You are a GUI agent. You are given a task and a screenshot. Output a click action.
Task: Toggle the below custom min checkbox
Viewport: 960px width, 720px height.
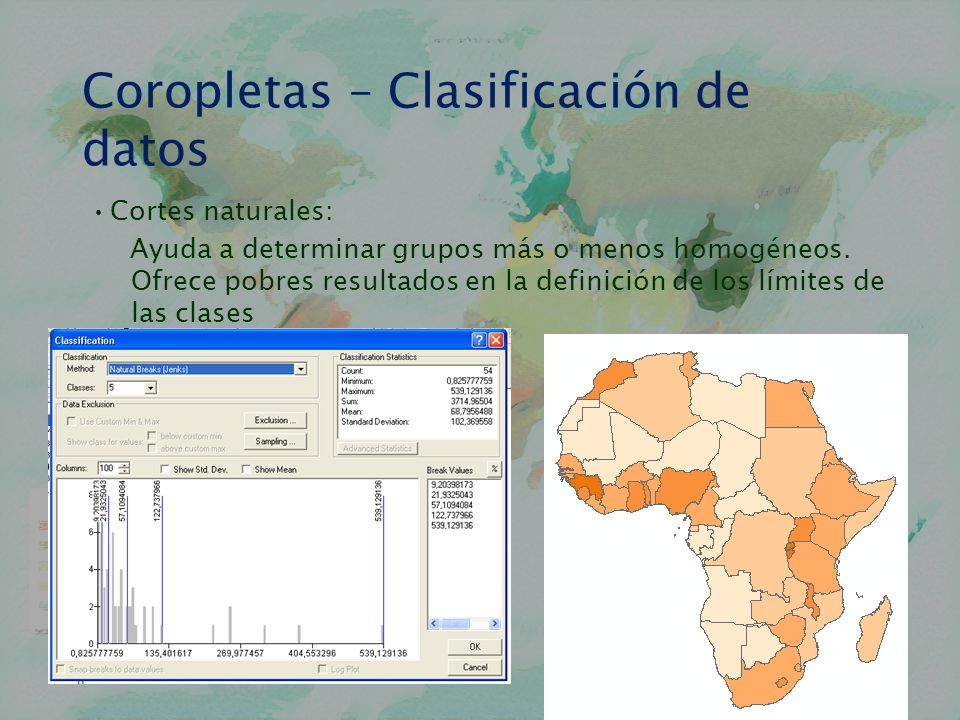(x=152, y=435)
